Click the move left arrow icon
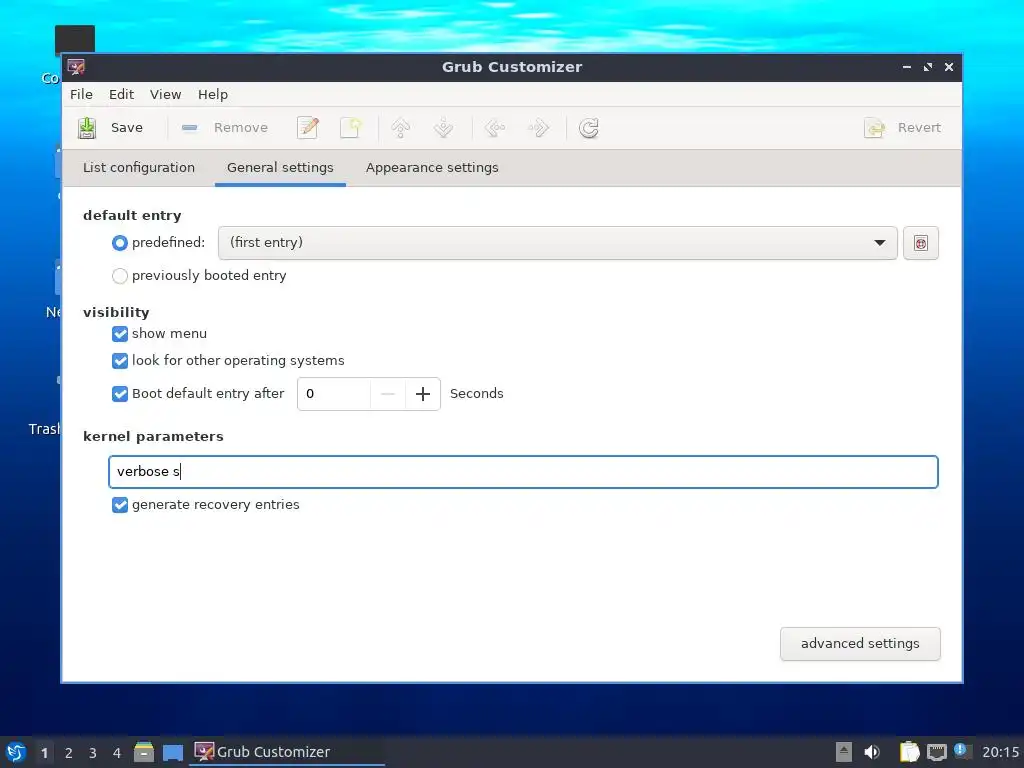 click(x=494, y=128)
